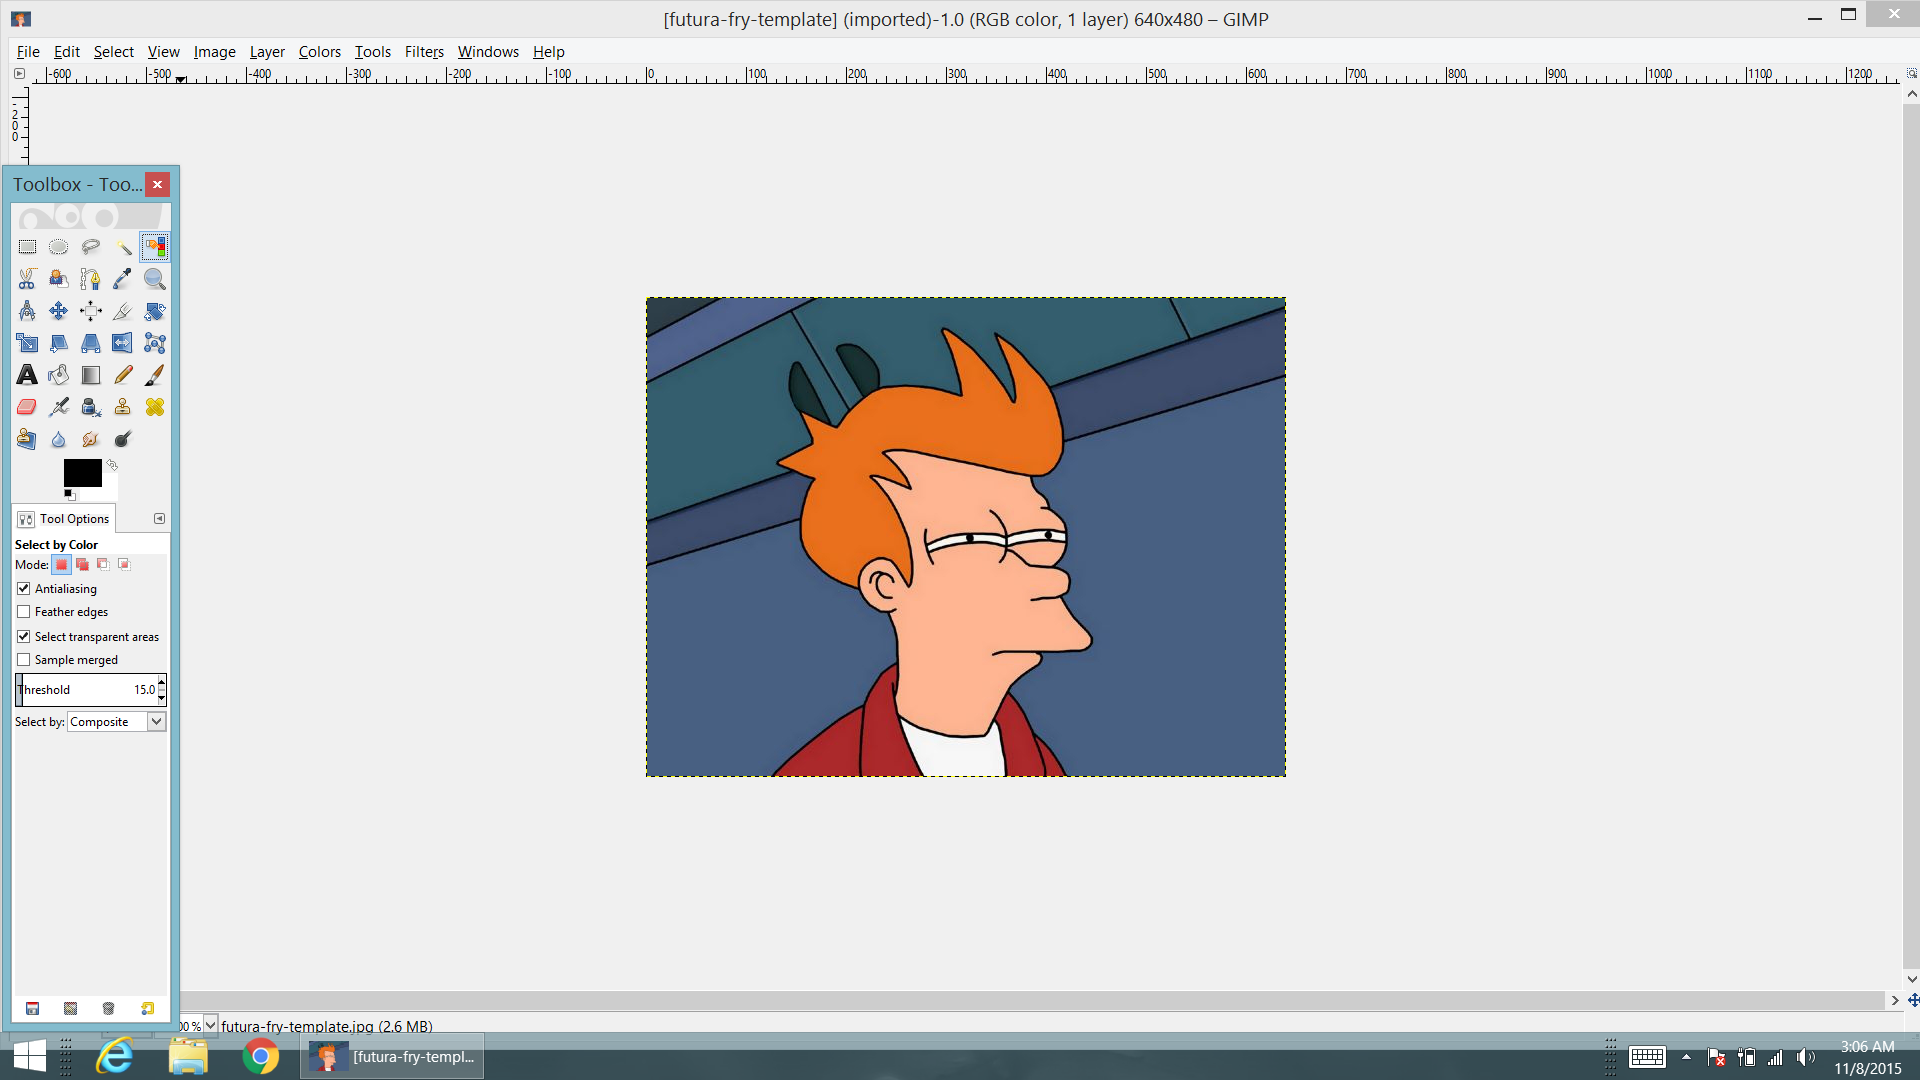Select the Perspective tool
Screen dimensions: 1920x1080
[x=91, y=343]
